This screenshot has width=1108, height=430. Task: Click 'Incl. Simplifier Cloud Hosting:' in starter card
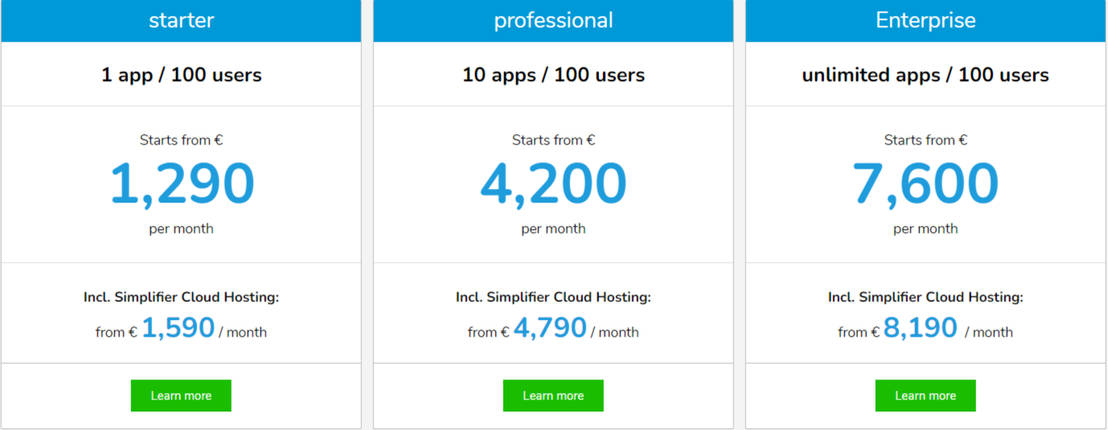(182, 297)
